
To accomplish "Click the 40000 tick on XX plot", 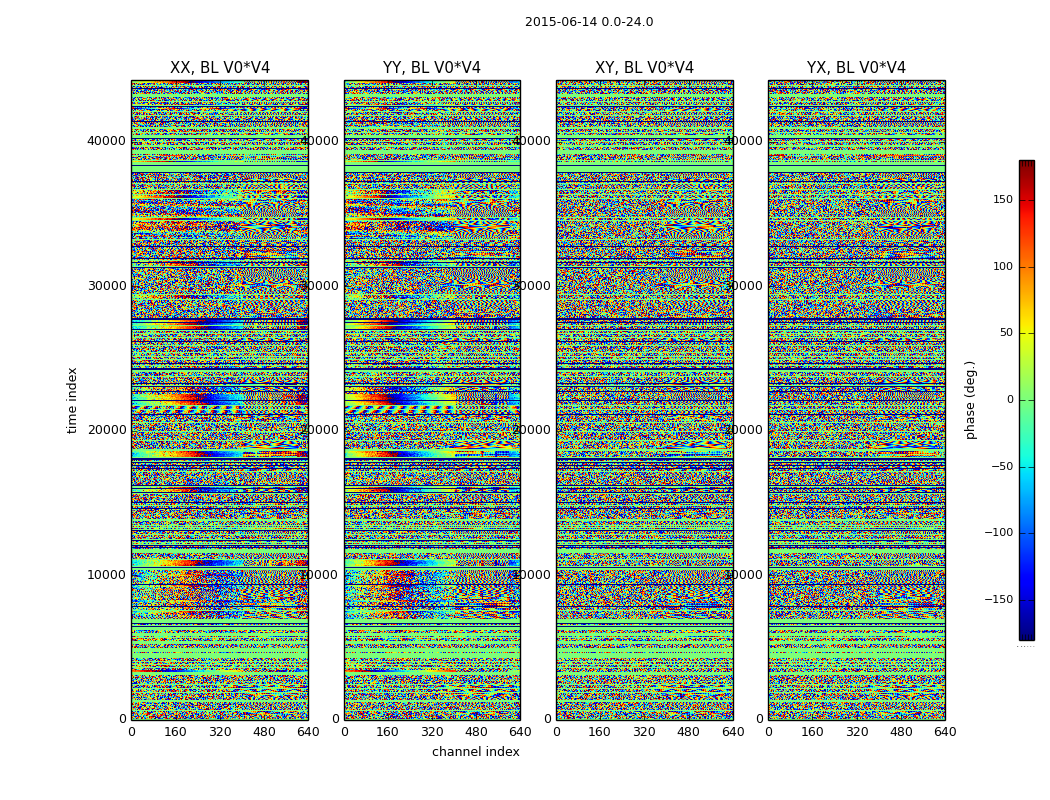I will [106, 141].
